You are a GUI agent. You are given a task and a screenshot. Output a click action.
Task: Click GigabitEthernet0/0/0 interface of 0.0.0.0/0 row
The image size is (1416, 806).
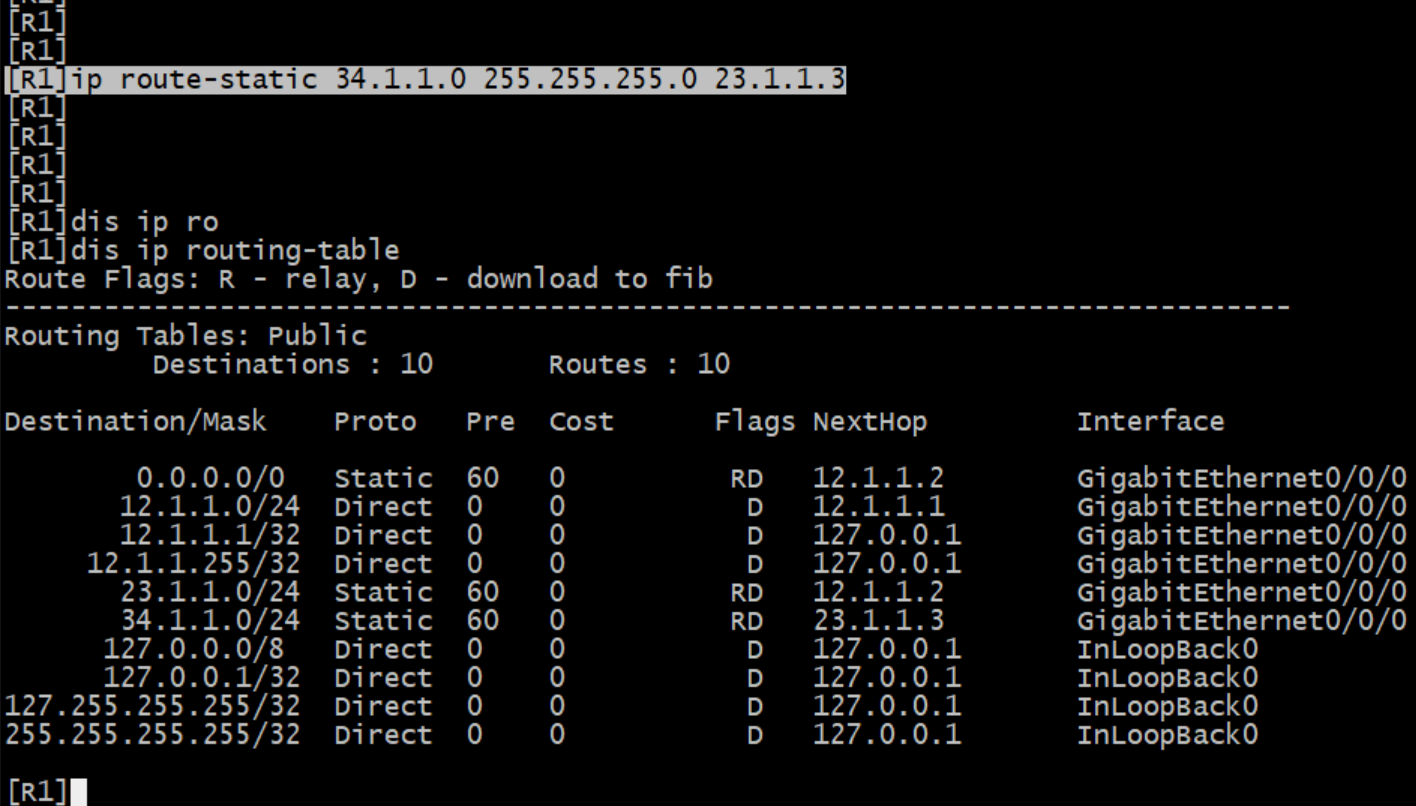pos(1241,479)
